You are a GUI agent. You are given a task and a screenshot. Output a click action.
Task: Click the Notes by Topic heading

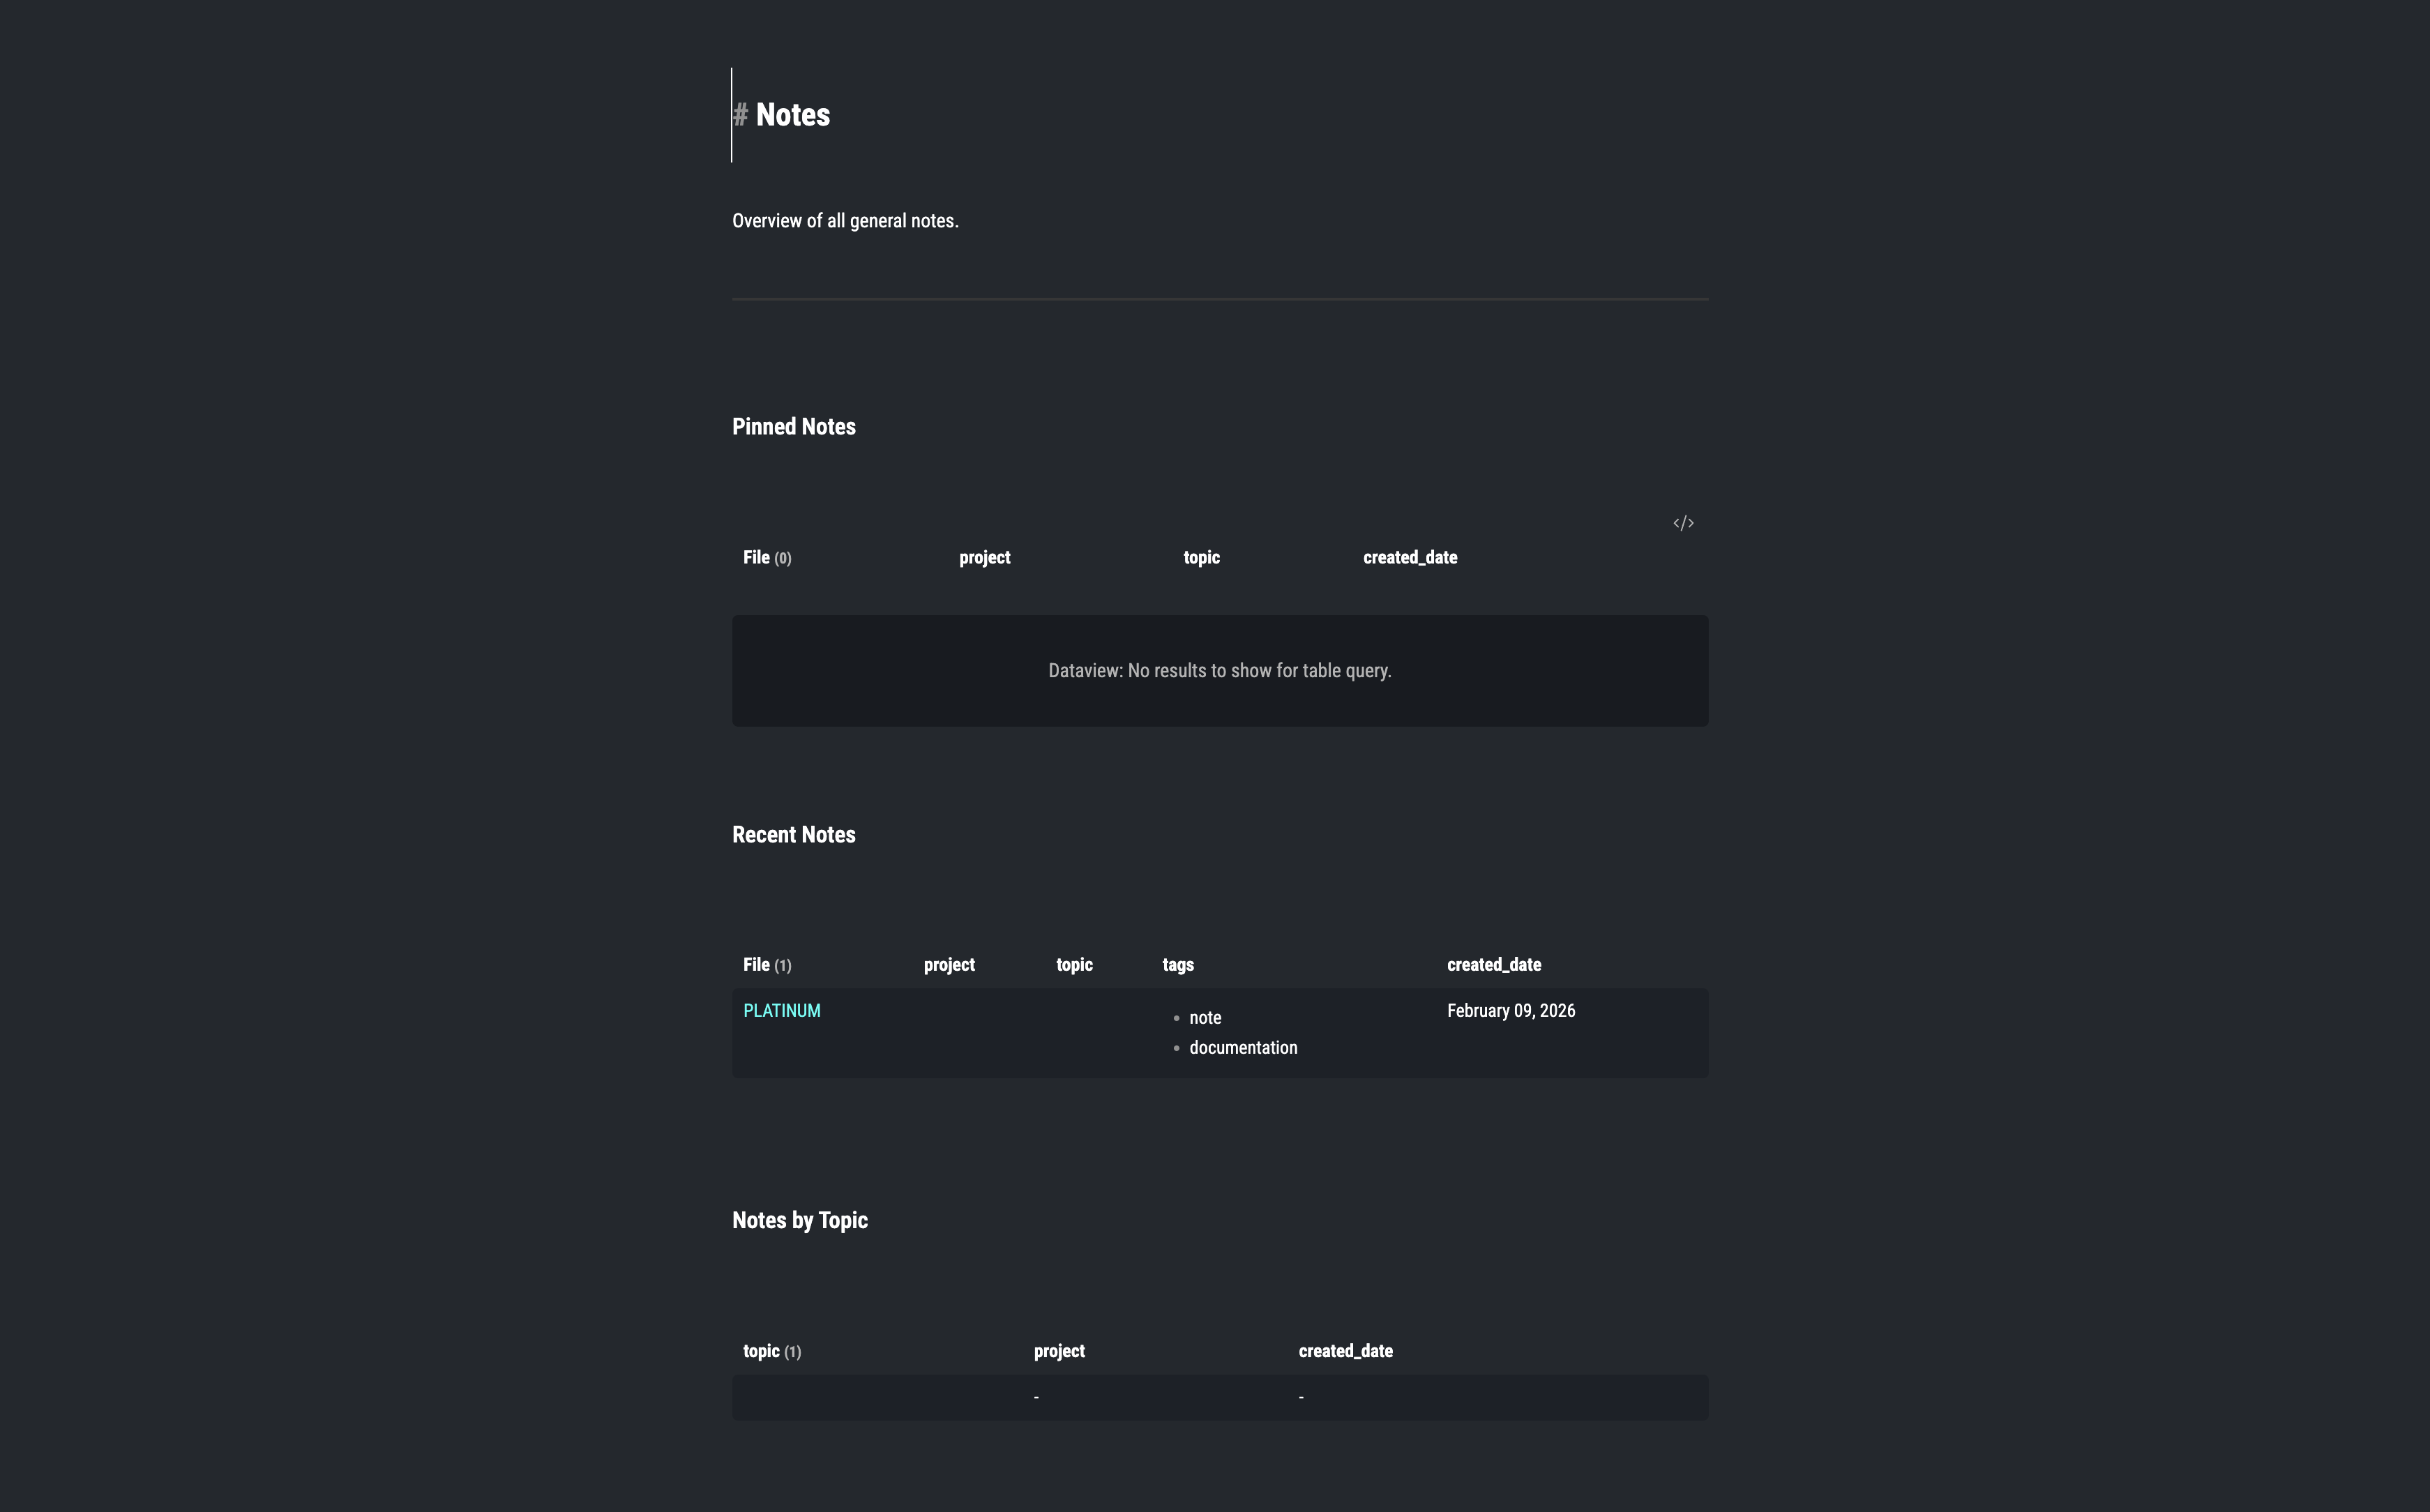coord(799,1220)
